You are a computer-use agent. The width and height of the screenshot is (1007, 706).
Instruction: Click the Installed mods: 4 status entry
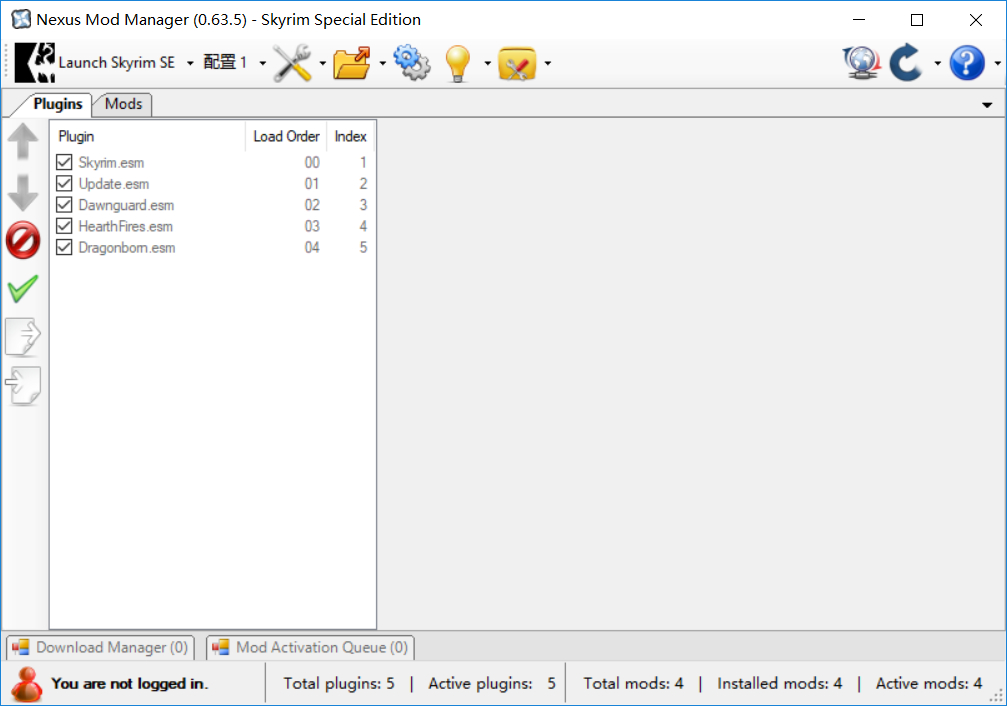point(780,684)
